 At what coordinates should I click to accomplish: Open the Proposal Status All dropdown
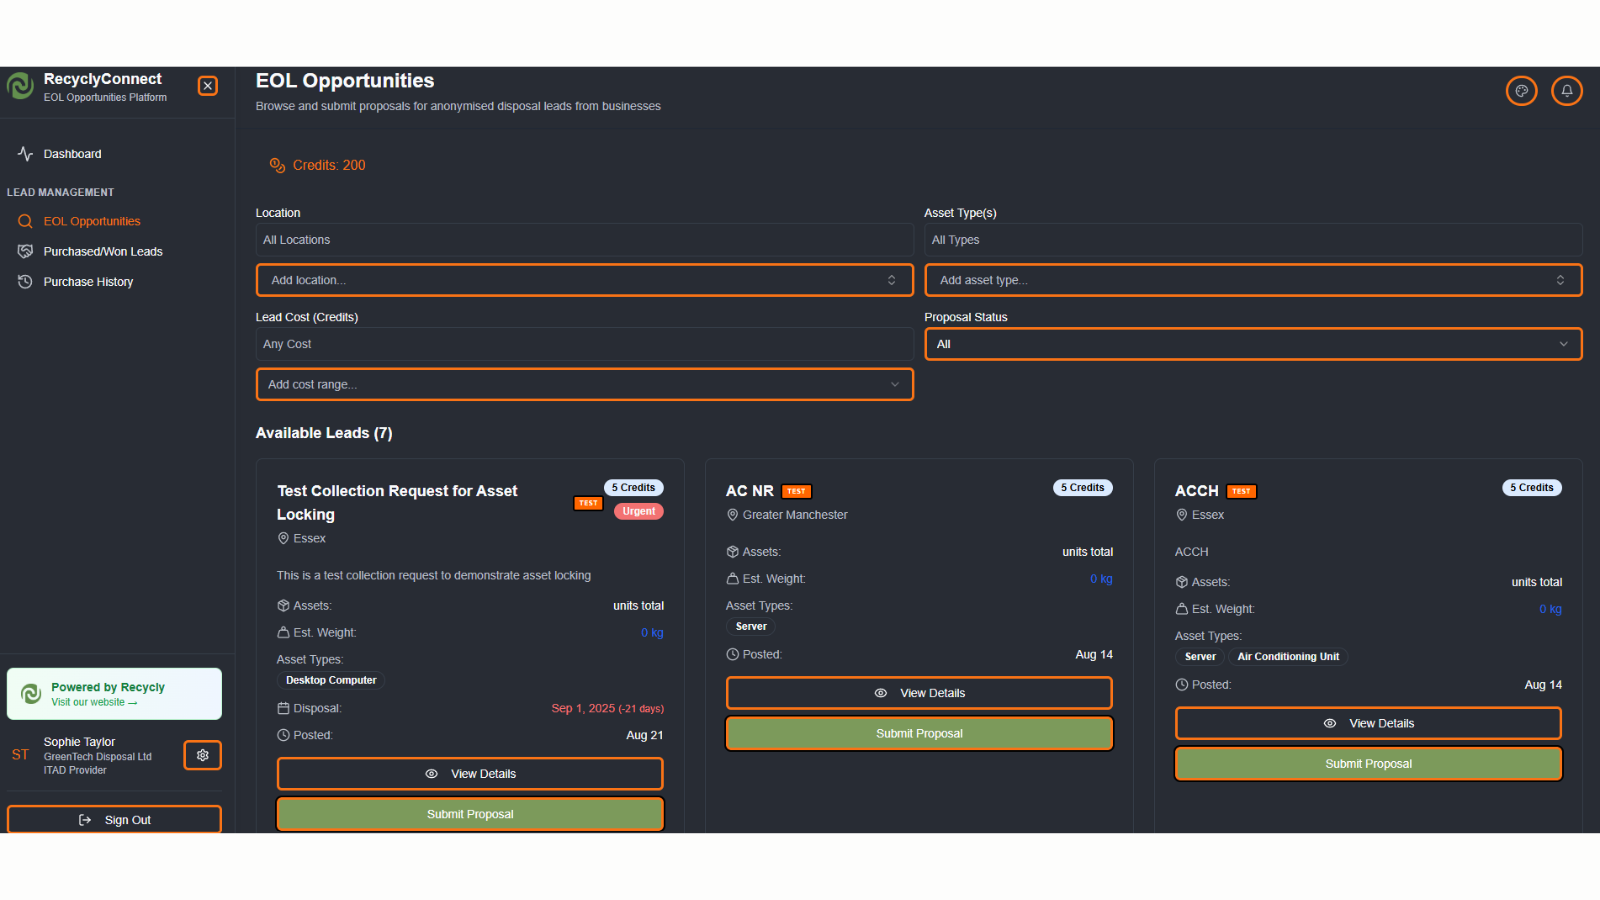pyautogui.click(x=1252, y=344)
